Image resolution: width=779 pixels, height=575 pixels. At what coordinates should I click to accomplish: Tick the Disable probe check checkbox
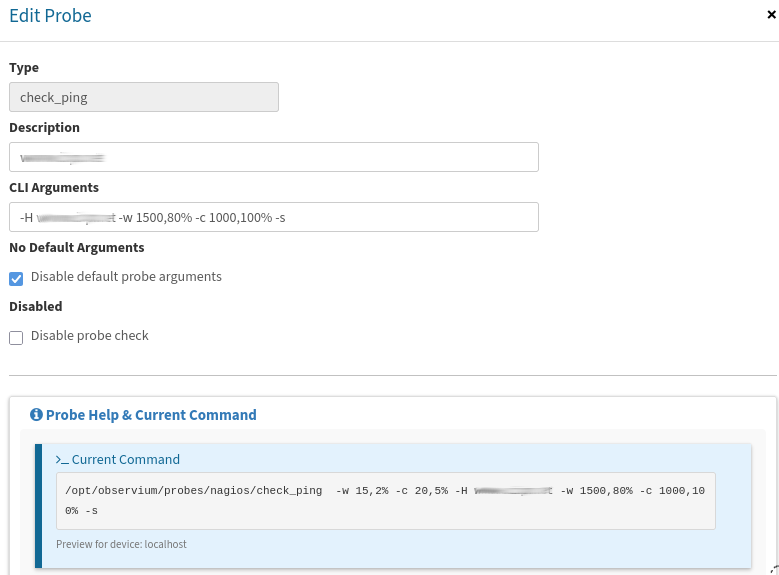pos(16,338)
